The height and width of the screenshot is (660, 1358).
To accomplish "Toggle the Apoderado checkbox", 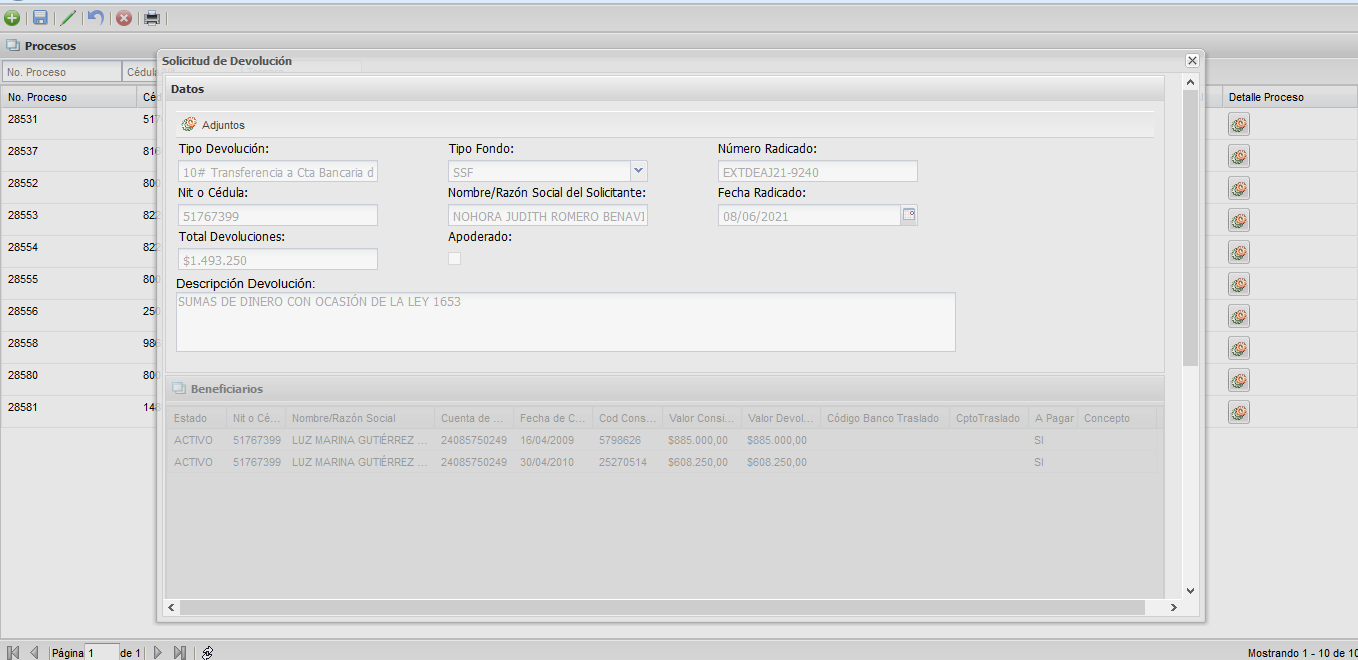I will (x=455, y=259).
